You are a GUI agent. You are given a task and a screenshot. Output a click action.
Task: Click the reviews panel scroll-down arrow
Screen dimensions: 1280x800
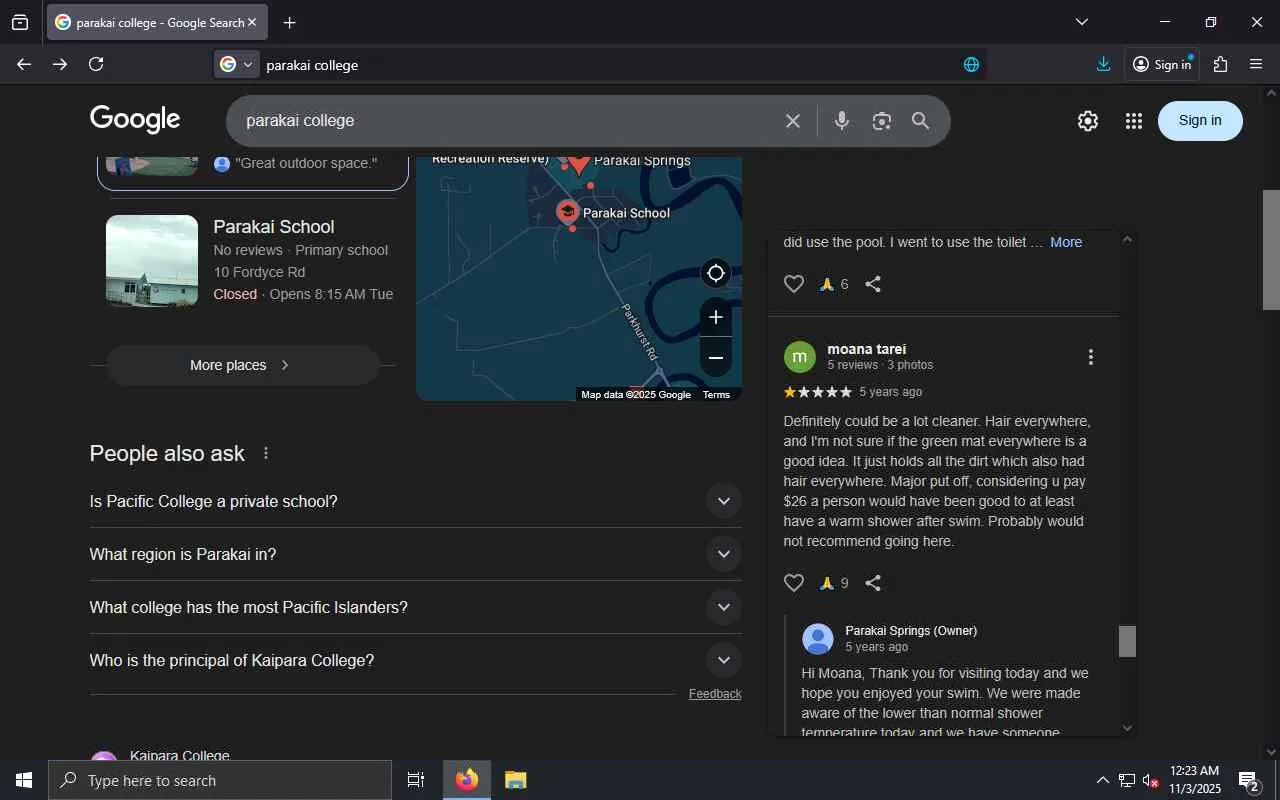pyautogui.click(x=1128, y=728)
